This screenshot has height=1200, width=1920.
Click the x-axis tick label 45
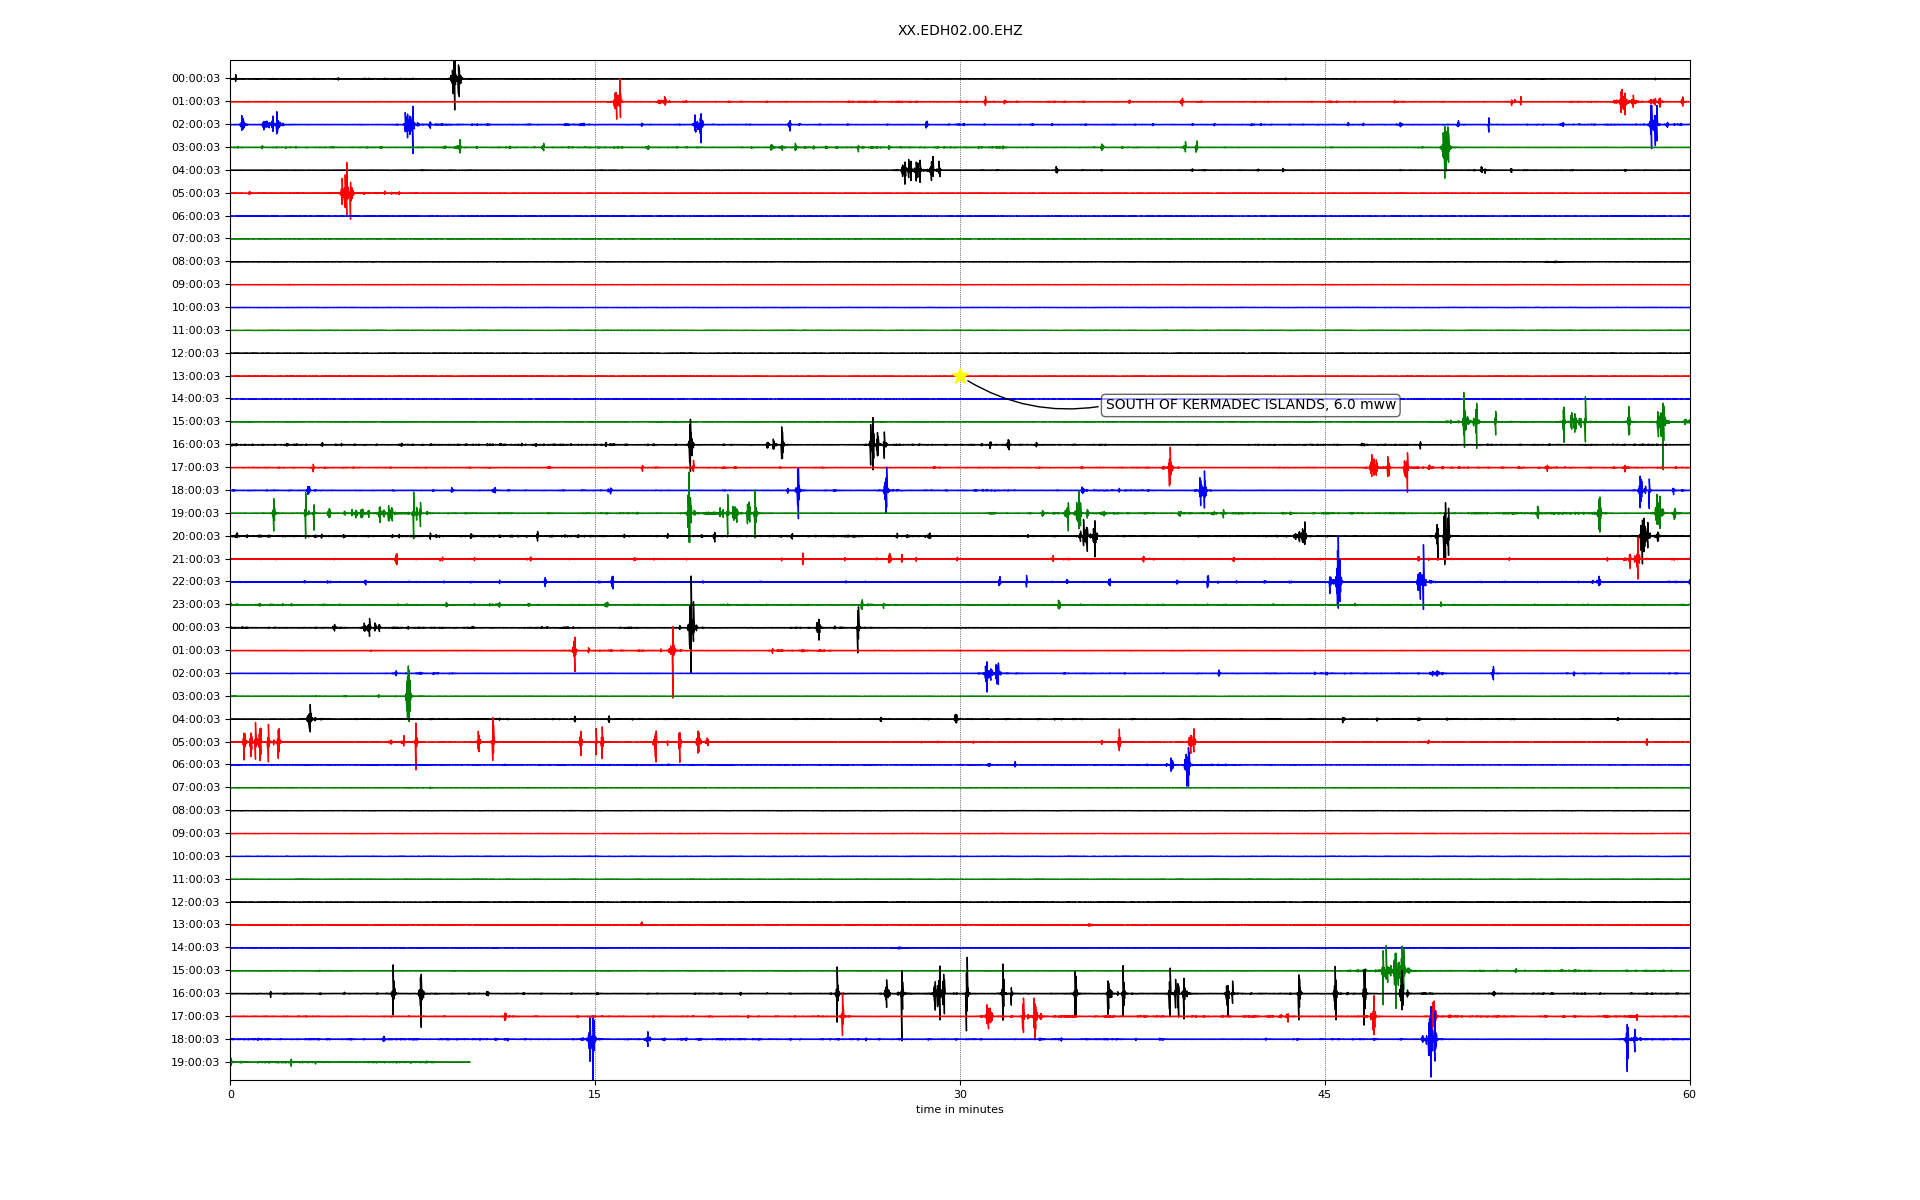[1325, 1094]
